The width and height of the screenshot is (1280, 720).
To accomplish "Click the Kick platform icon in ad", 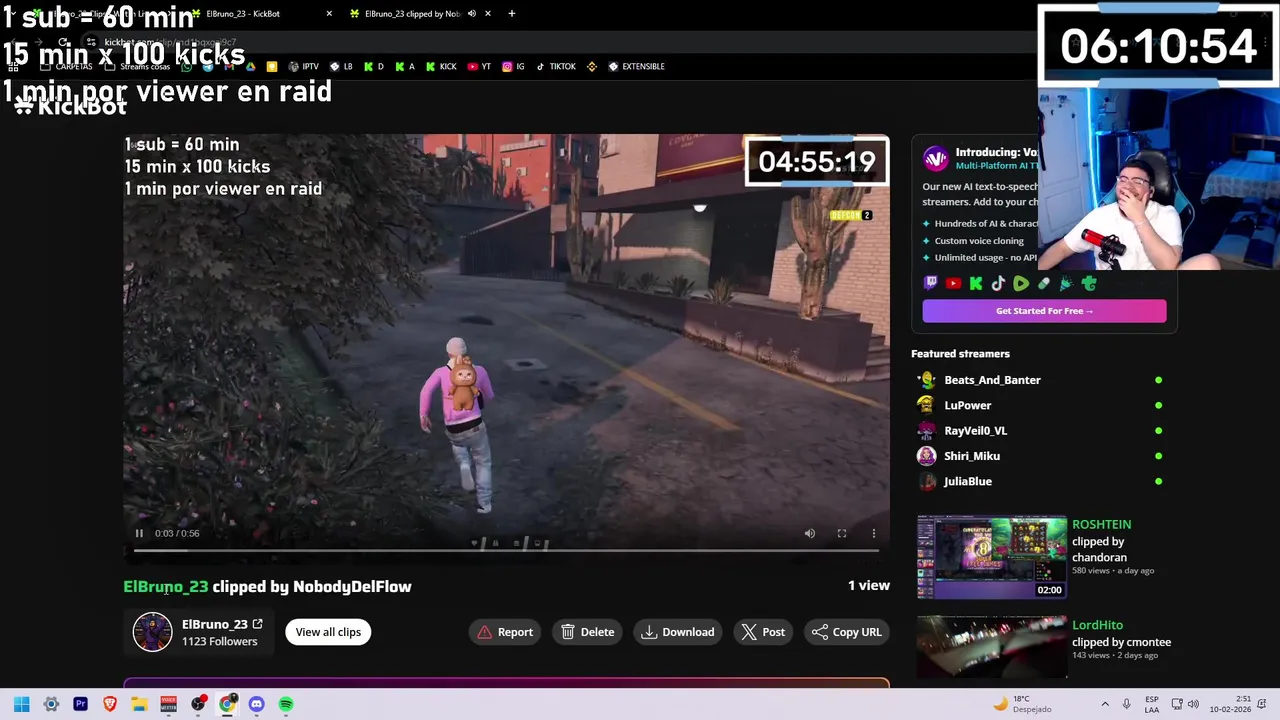I will (x=976, y=283).
